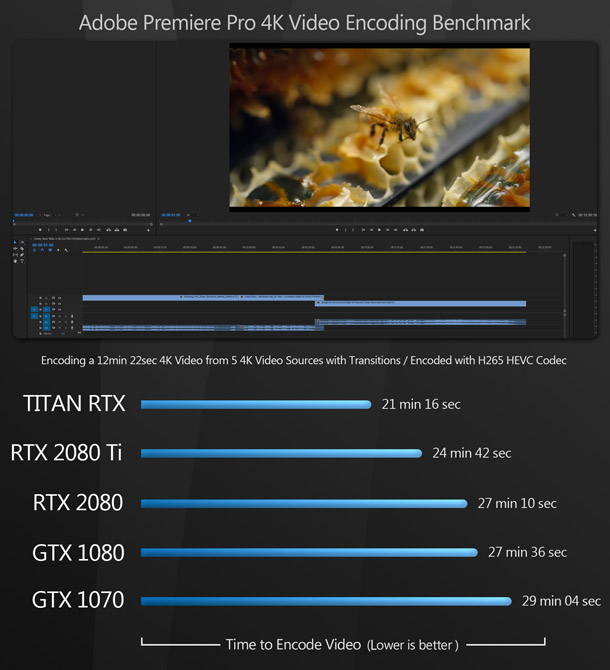Click Play in the Program Monitor

379,229
